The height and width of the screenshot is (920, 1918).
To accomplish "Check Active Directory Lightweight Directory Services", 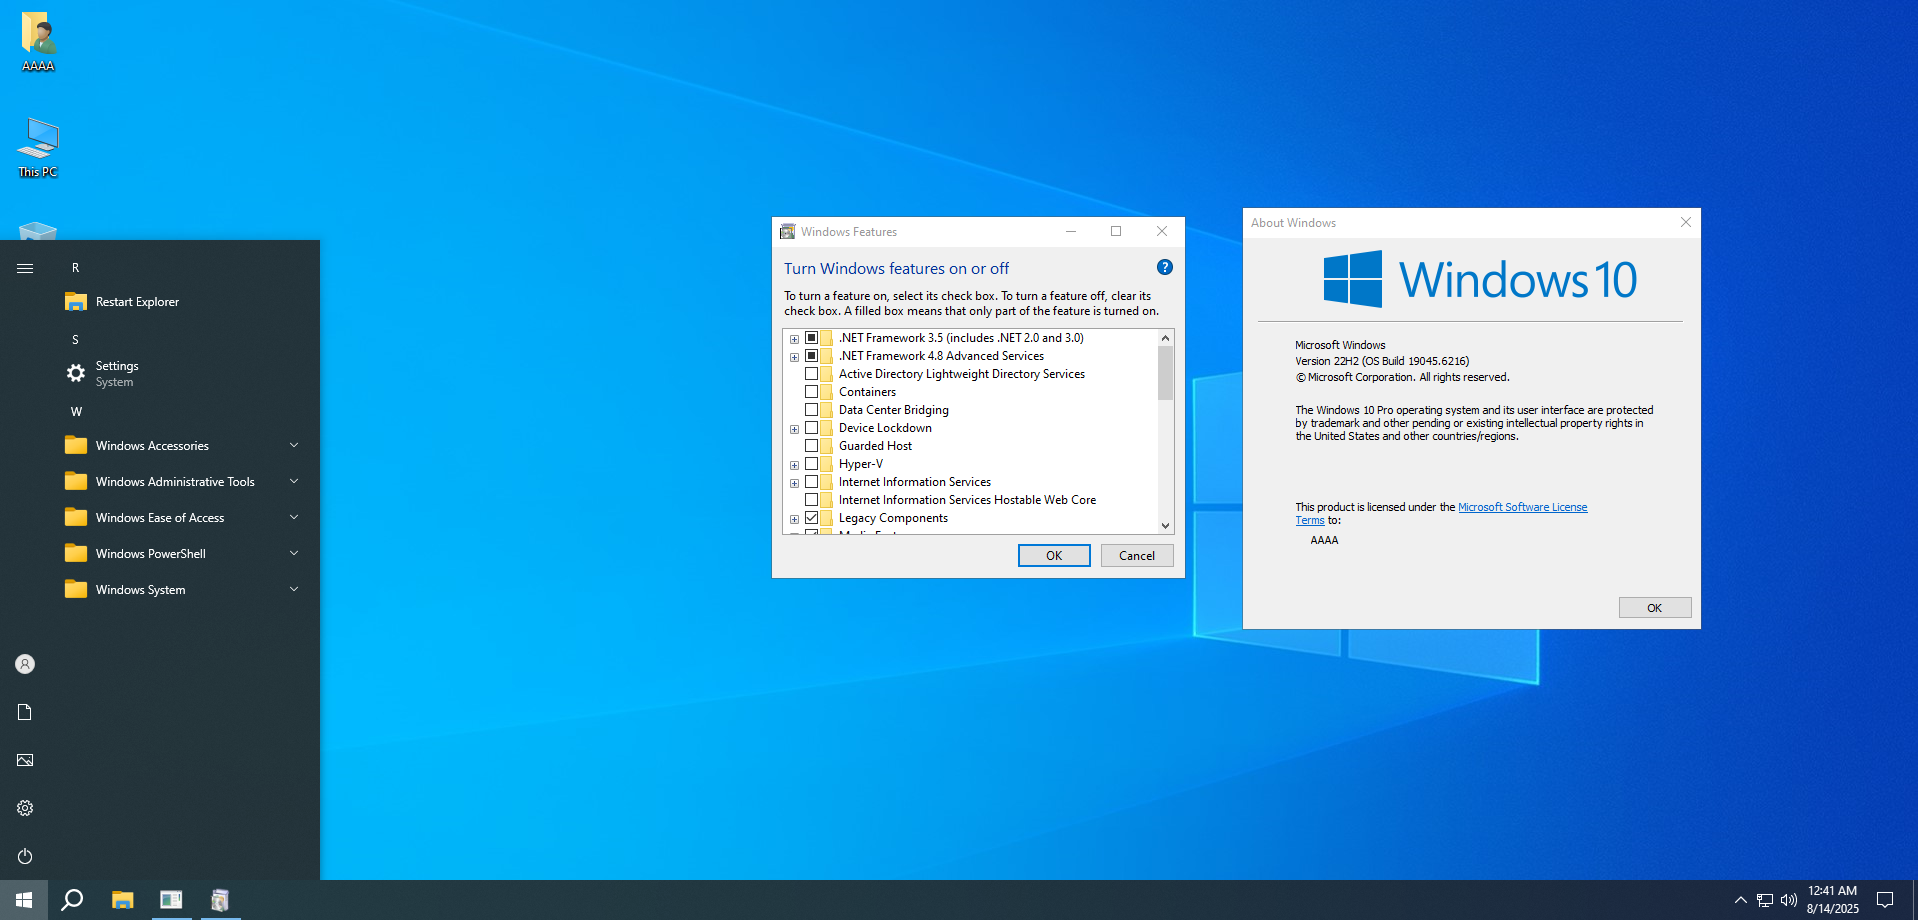I will pos(812,374).
